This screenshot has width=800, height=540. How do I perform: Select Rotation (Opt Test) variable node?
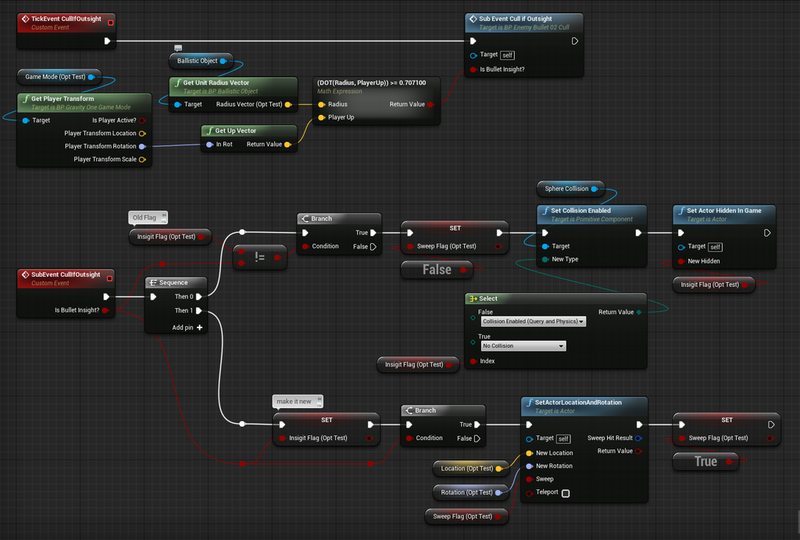point(471,493)
